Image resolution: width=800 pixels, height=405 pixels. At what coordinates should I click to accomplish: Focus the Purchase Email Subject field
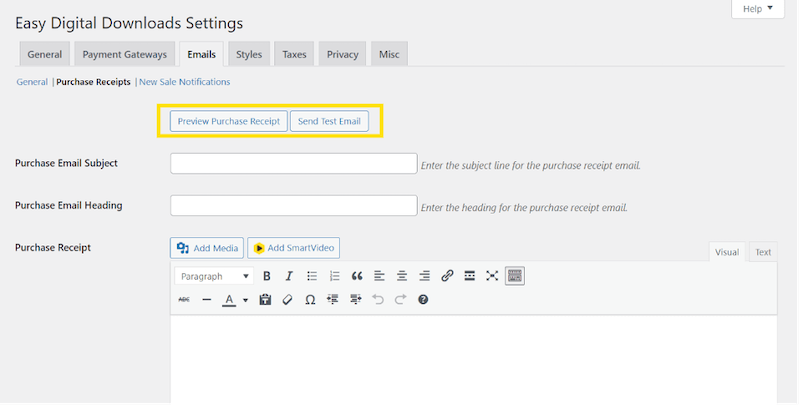point(294,164)
